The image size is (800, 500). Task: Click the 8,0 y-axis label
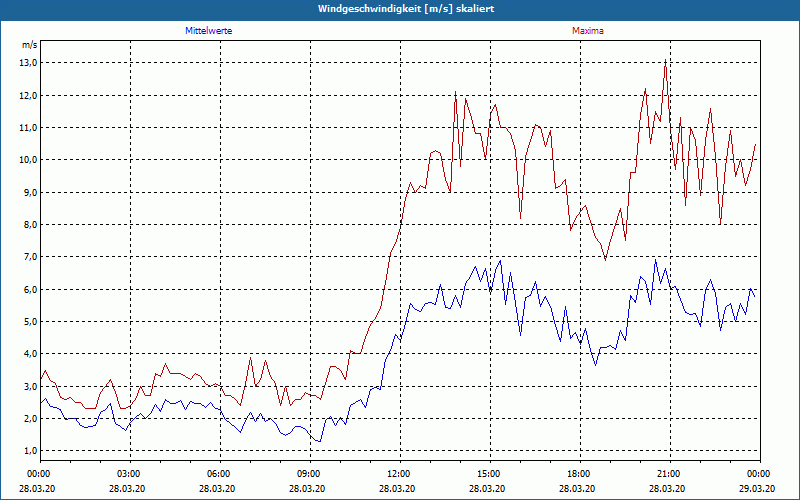point(31,224)
